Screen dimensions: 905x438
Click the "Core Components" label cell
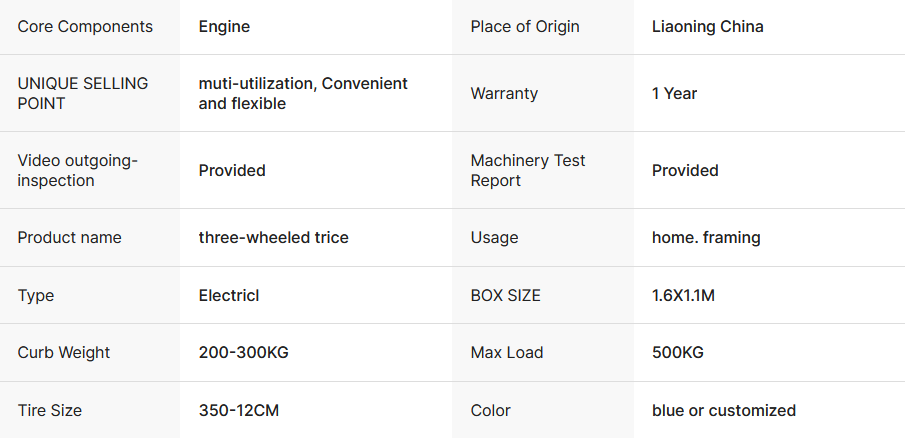(x=85, y=27)
